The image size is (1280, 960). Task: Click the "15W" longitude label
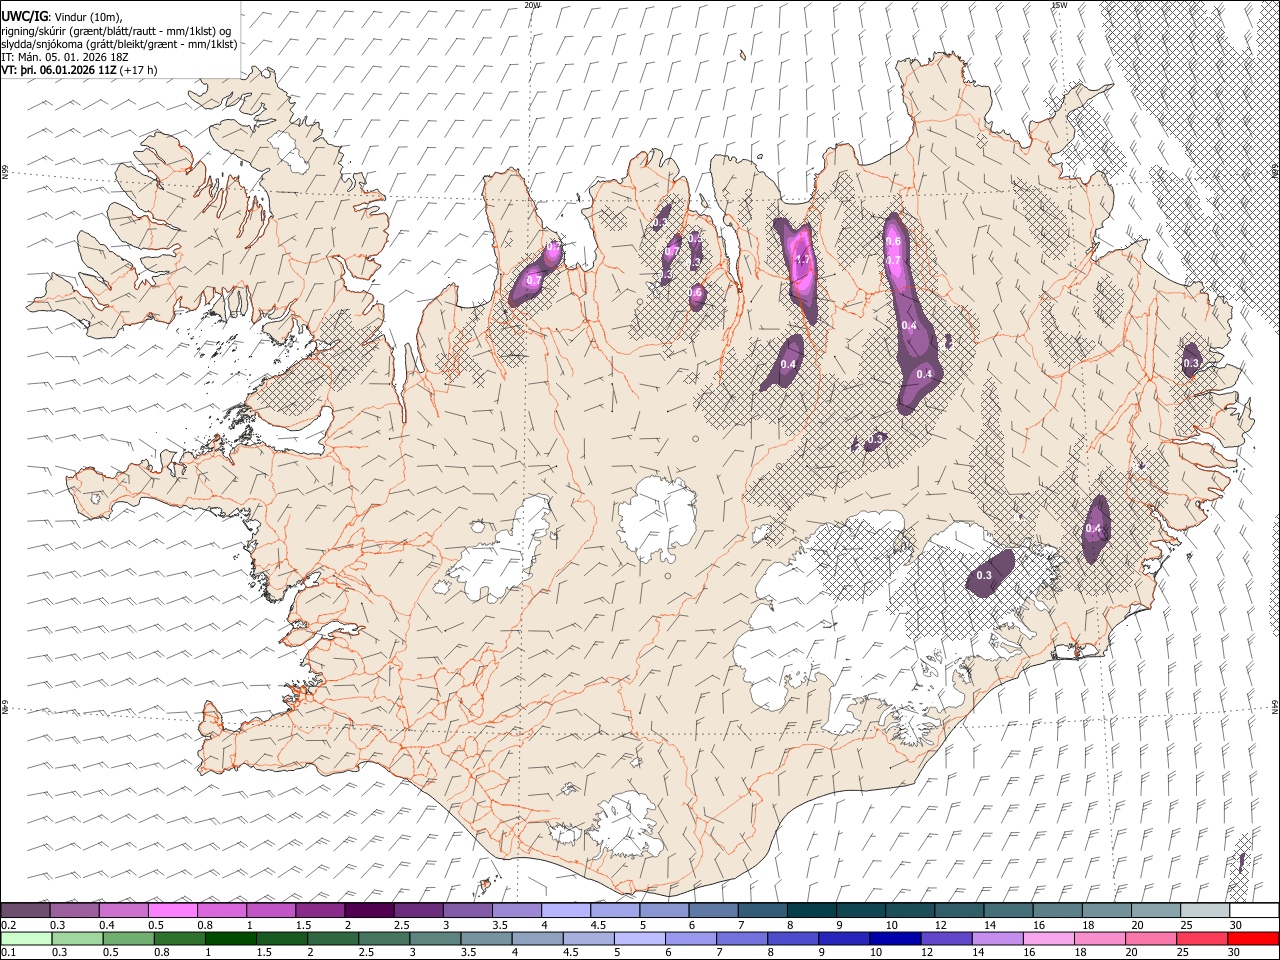click(x=1058, y=5)
